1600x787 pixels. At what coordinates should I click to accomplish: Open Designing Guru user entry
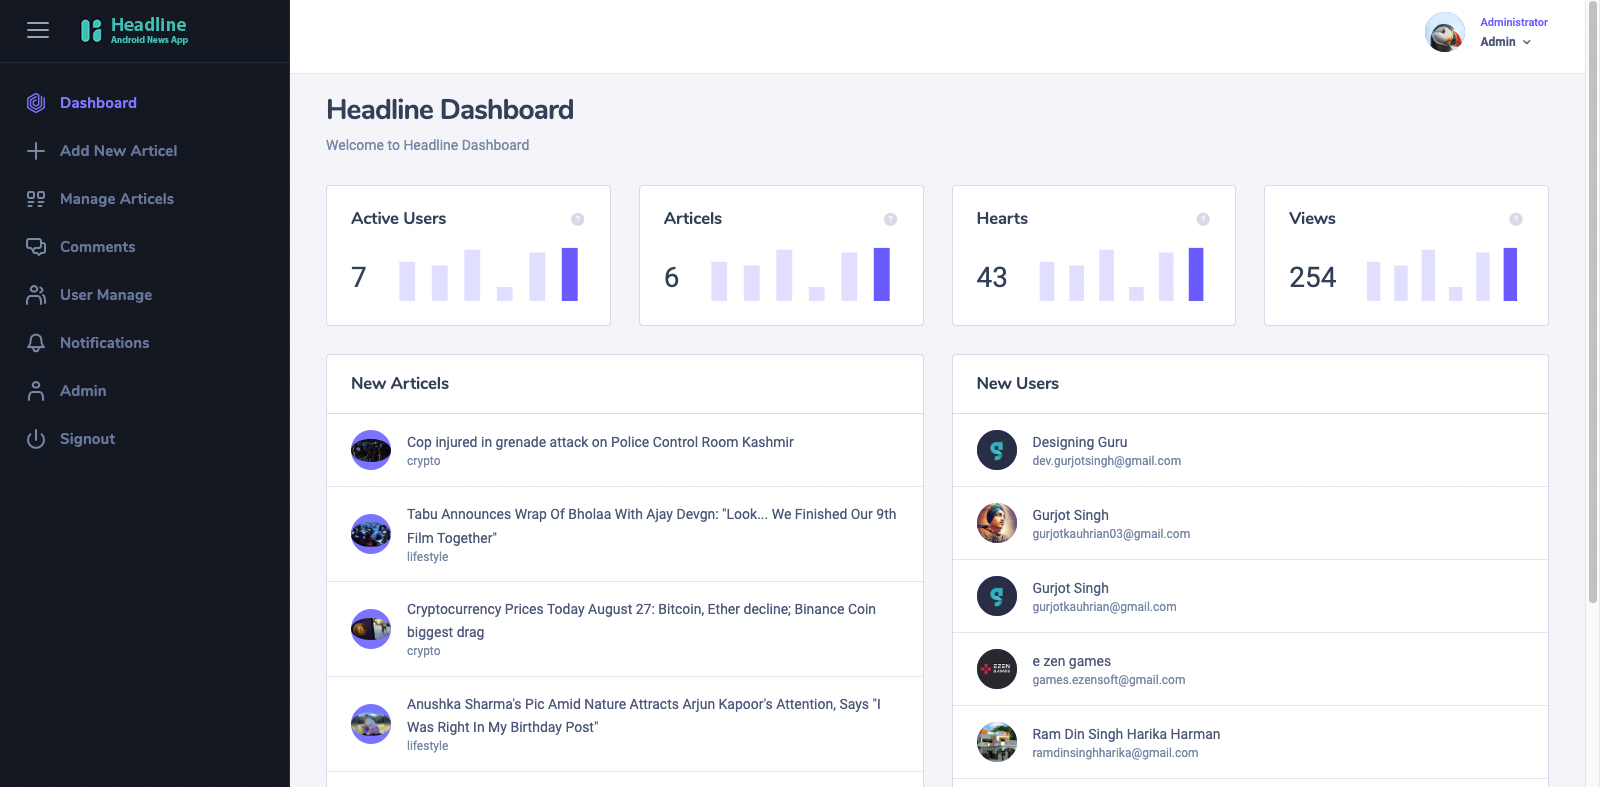pyautogui.click(x=1250, y=450)
